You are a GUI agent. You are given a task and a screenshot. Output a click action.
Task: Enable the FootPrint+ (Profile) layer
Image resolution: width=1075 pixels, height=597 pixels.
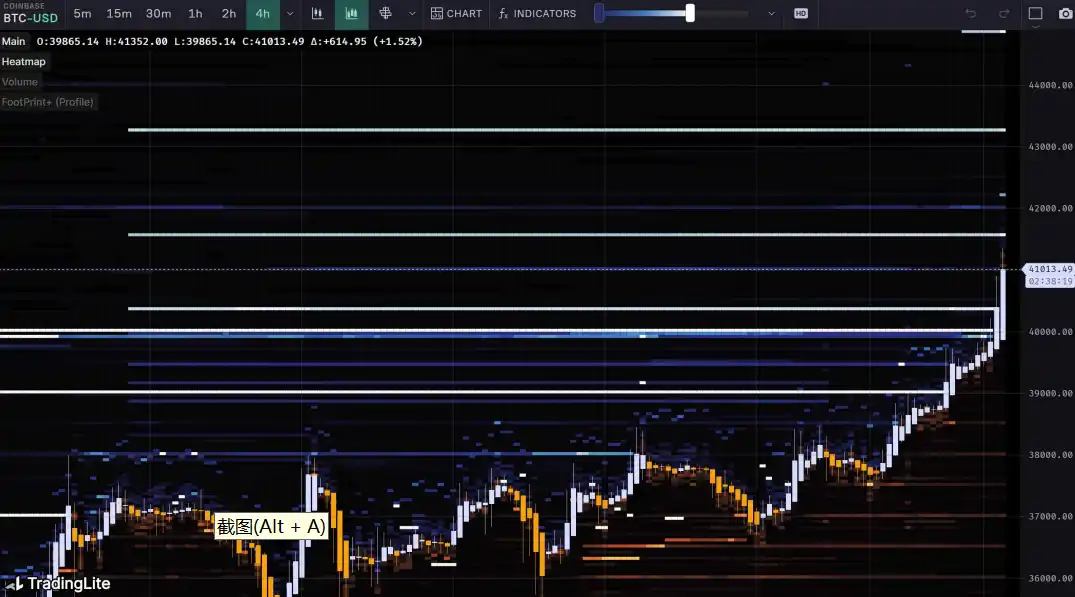coord(48,102)
